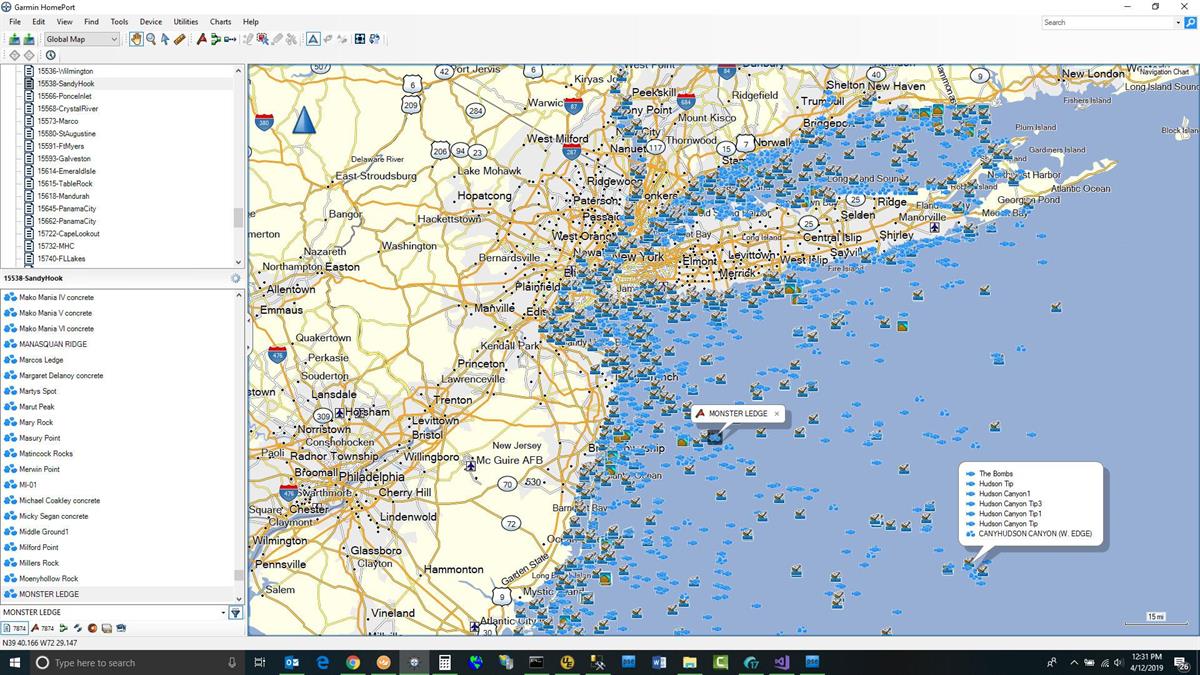Toggle the triangle north-up map icon
1200x675 pixels.
[313, 39]
